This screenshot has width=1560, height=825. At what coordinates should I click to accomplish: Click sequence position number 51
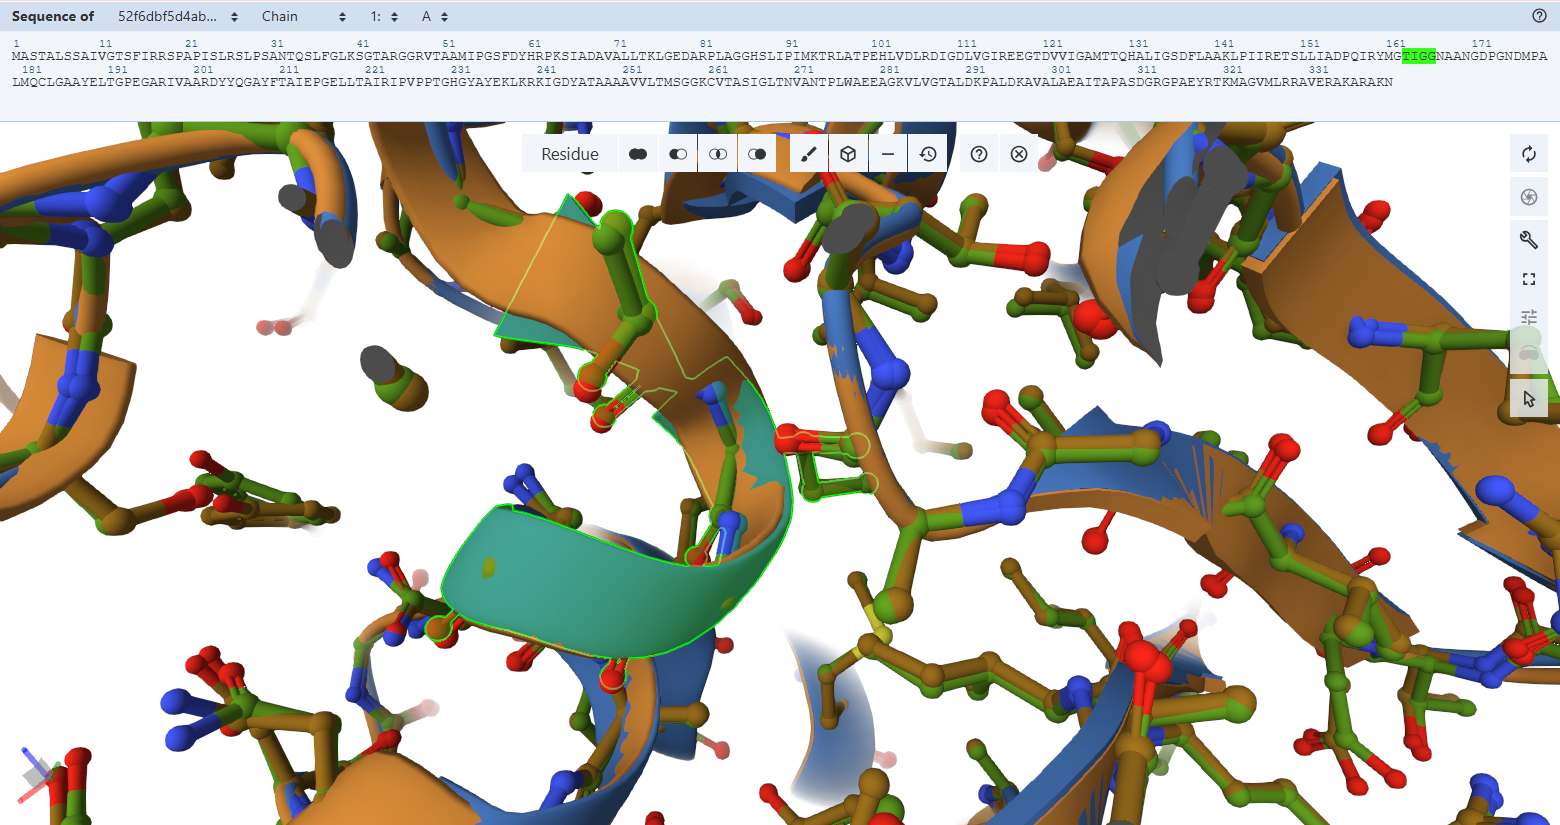(x=449, y=44)
